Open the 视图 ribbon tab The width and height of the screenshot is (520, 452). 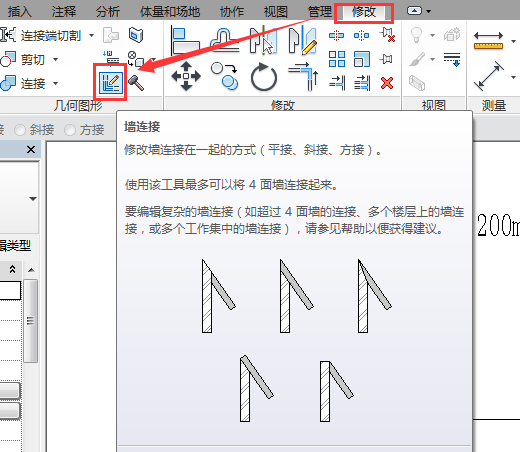pos(275,12)
